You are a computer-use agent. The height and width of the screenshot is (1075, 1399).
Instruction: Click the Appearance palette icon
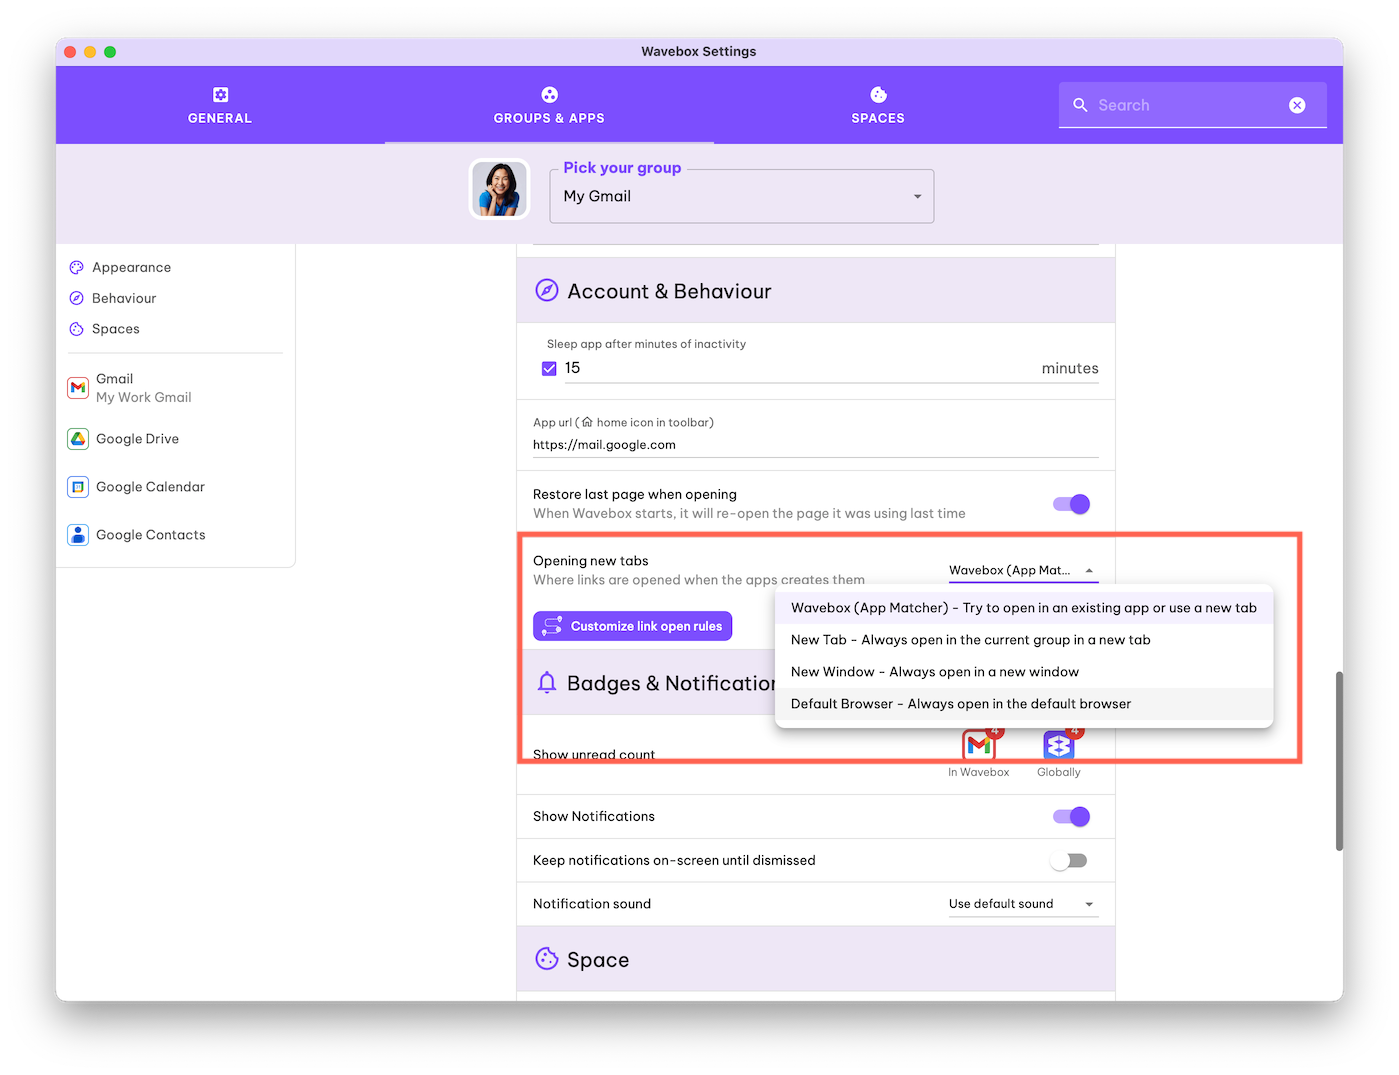pyautogui.click(x=76, y=267)
